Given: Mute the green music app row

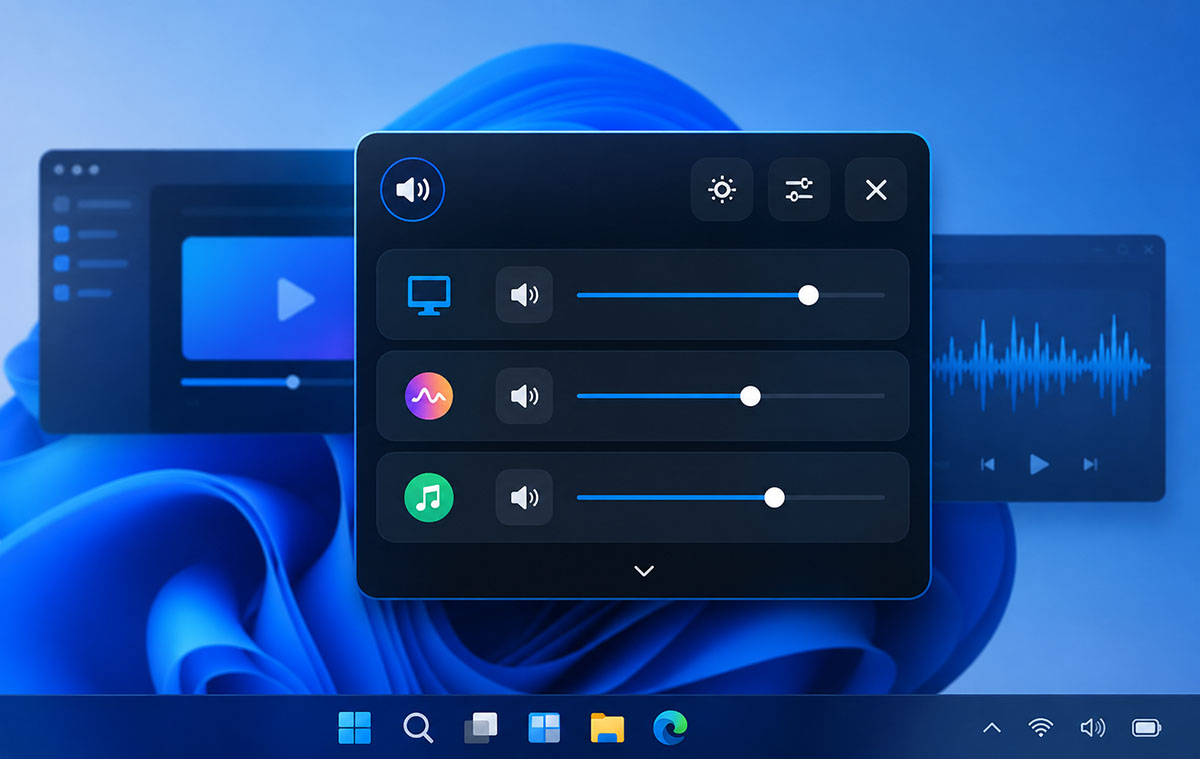Looking at the screenshot, I should (x=524, y=497).
